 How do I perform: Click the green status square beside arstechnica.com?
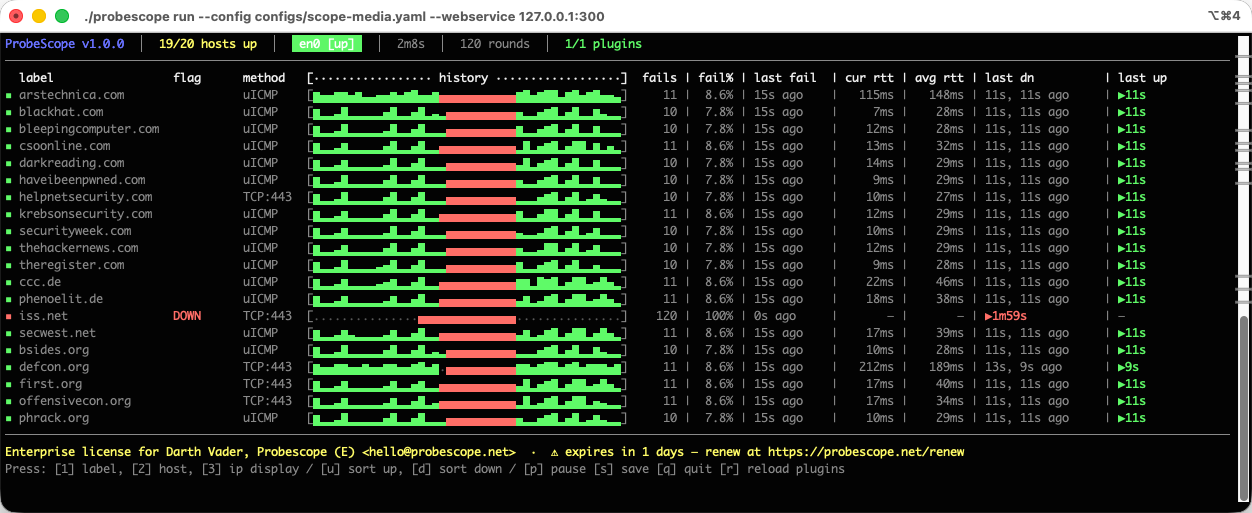point(9,95)
